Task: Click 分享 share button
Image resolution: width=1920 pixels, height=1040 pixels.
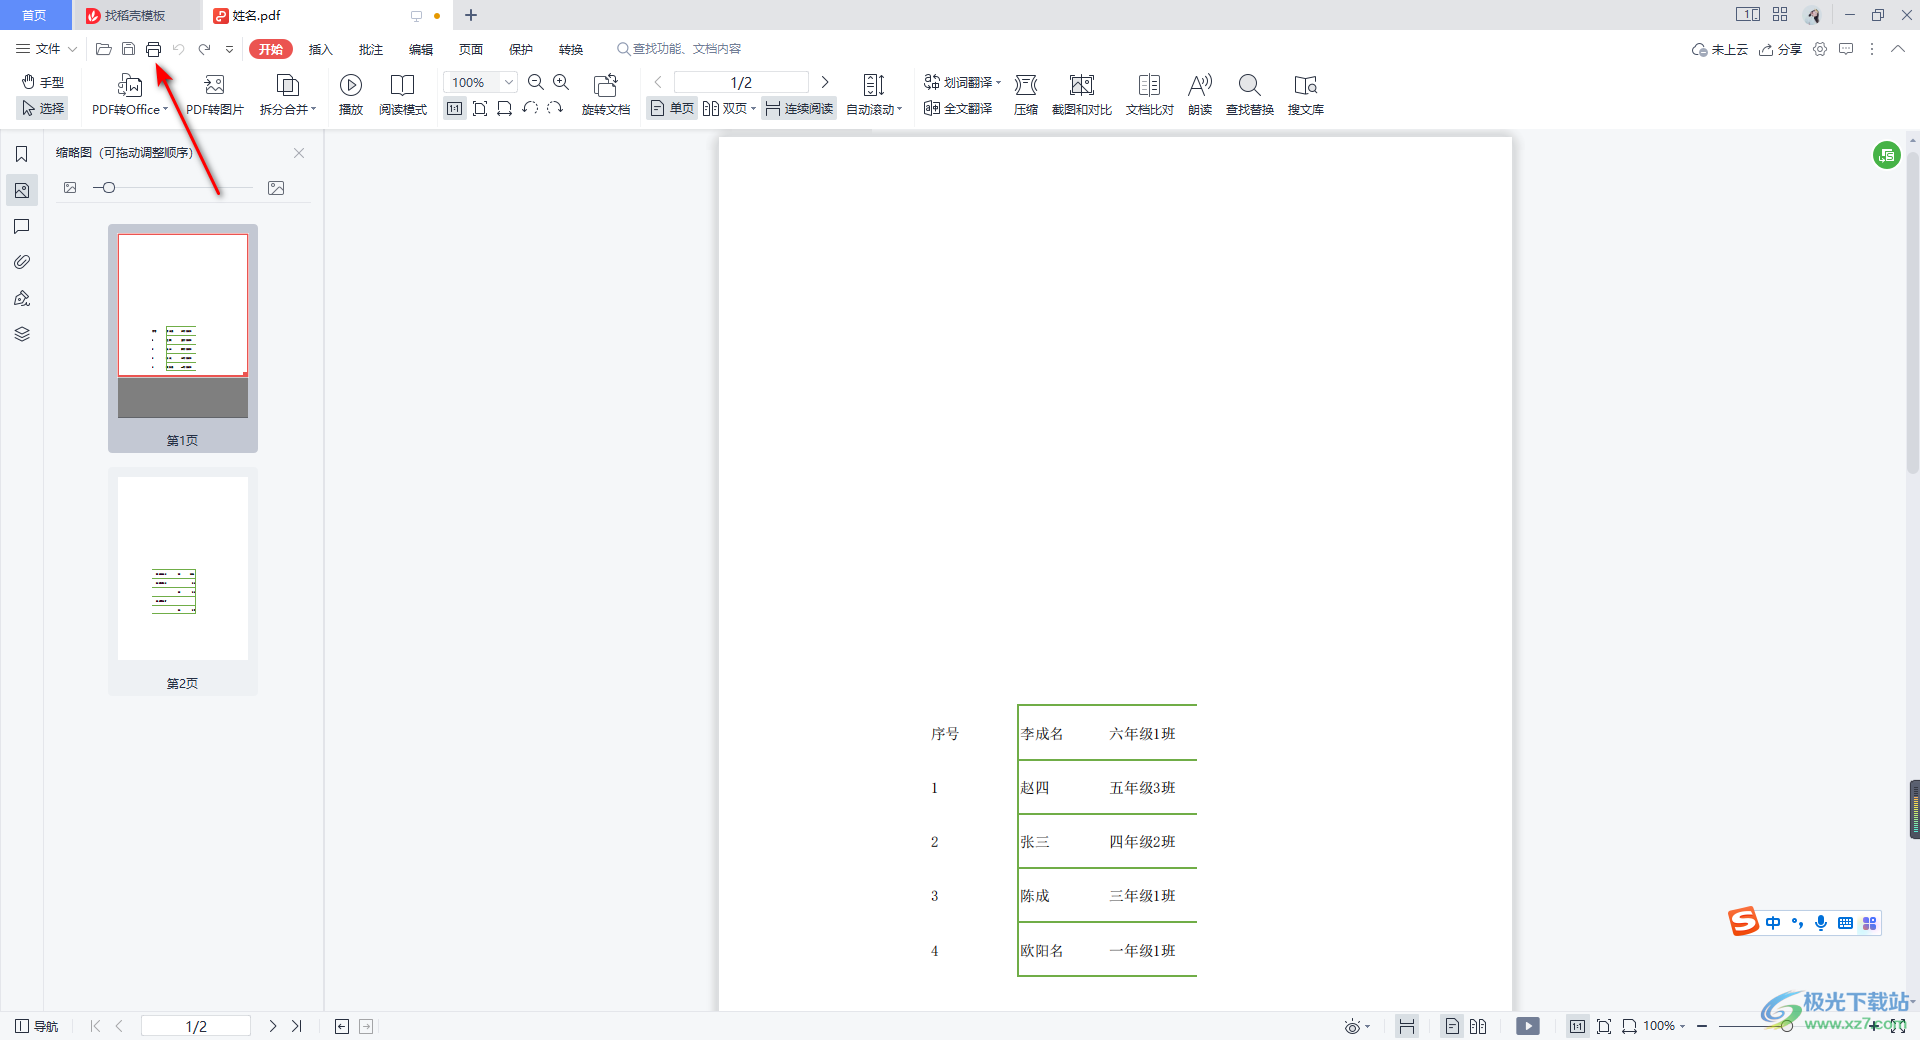Action: click(1781, 49)
